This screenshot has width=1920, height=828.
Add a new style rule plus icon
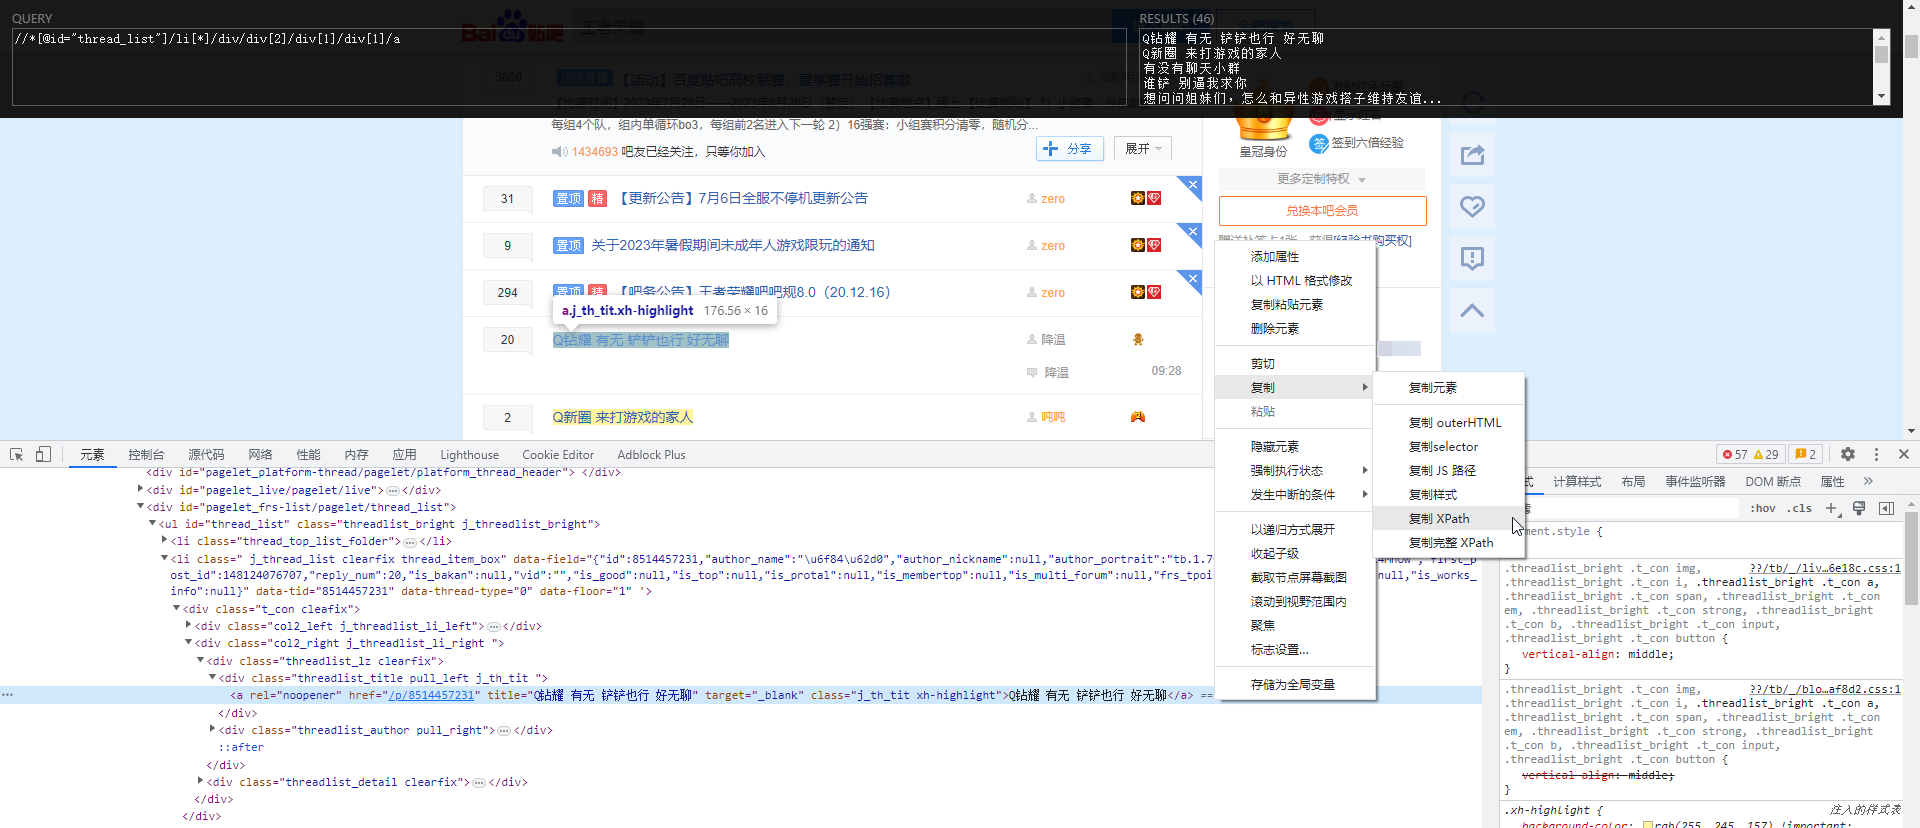1831,508
